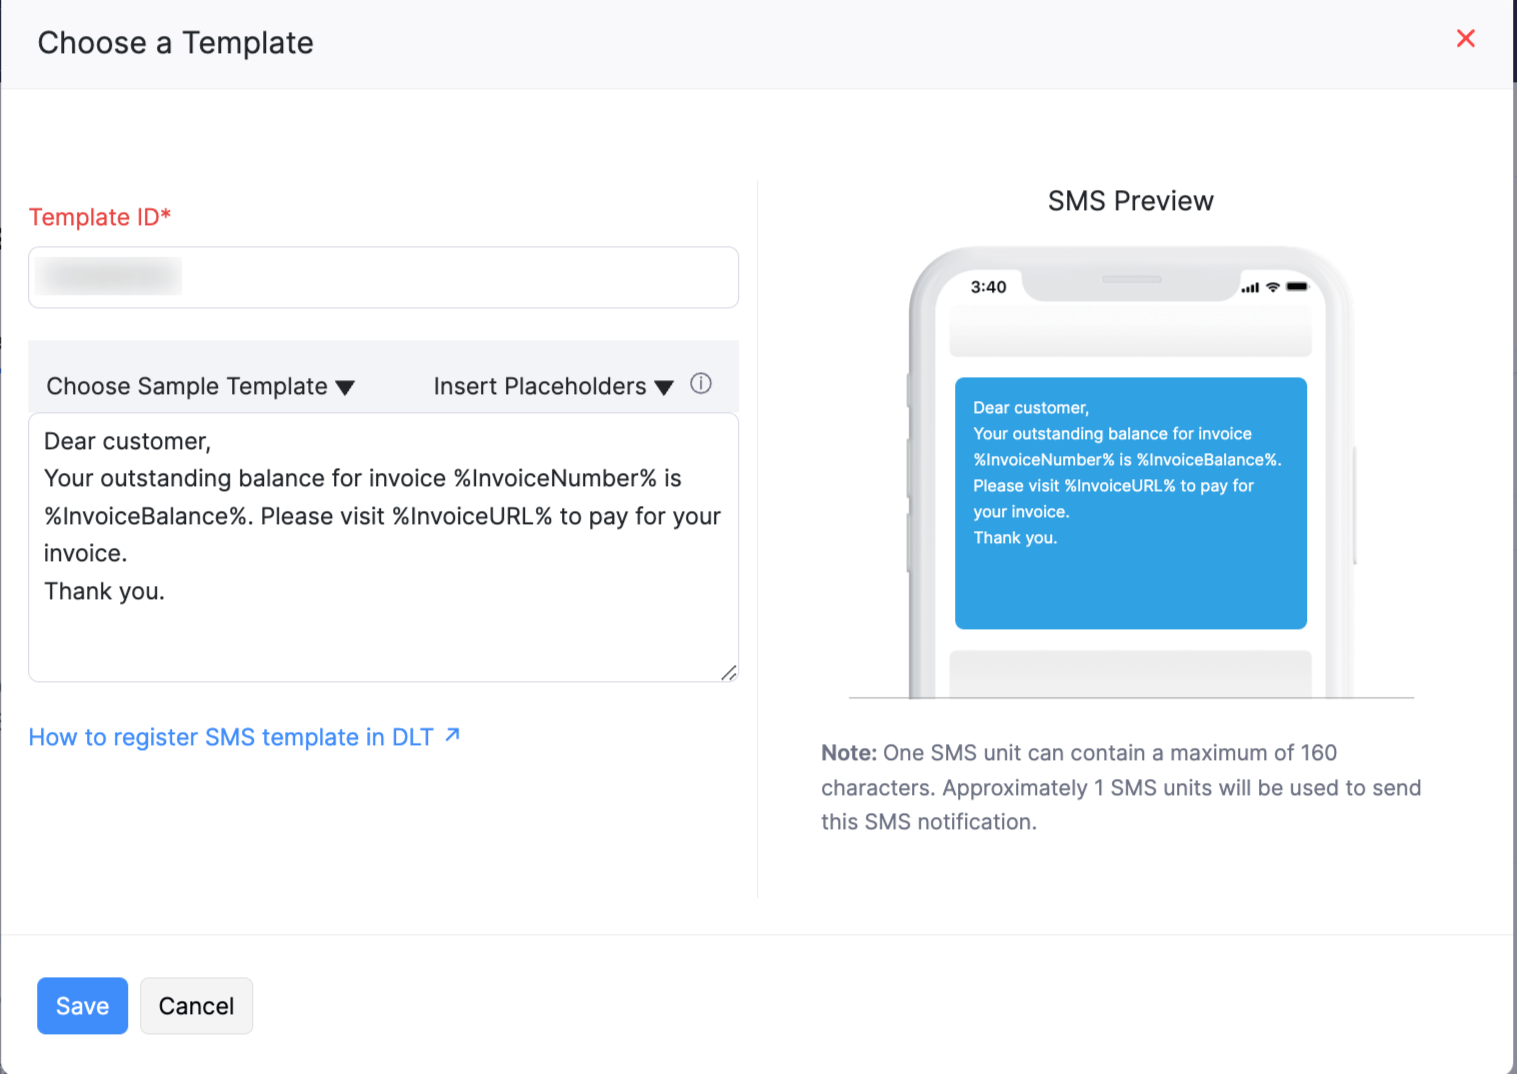Expand the Insert Placeholders dropdown
This screenshot has height=1074, width=1517.
point(553,387)
